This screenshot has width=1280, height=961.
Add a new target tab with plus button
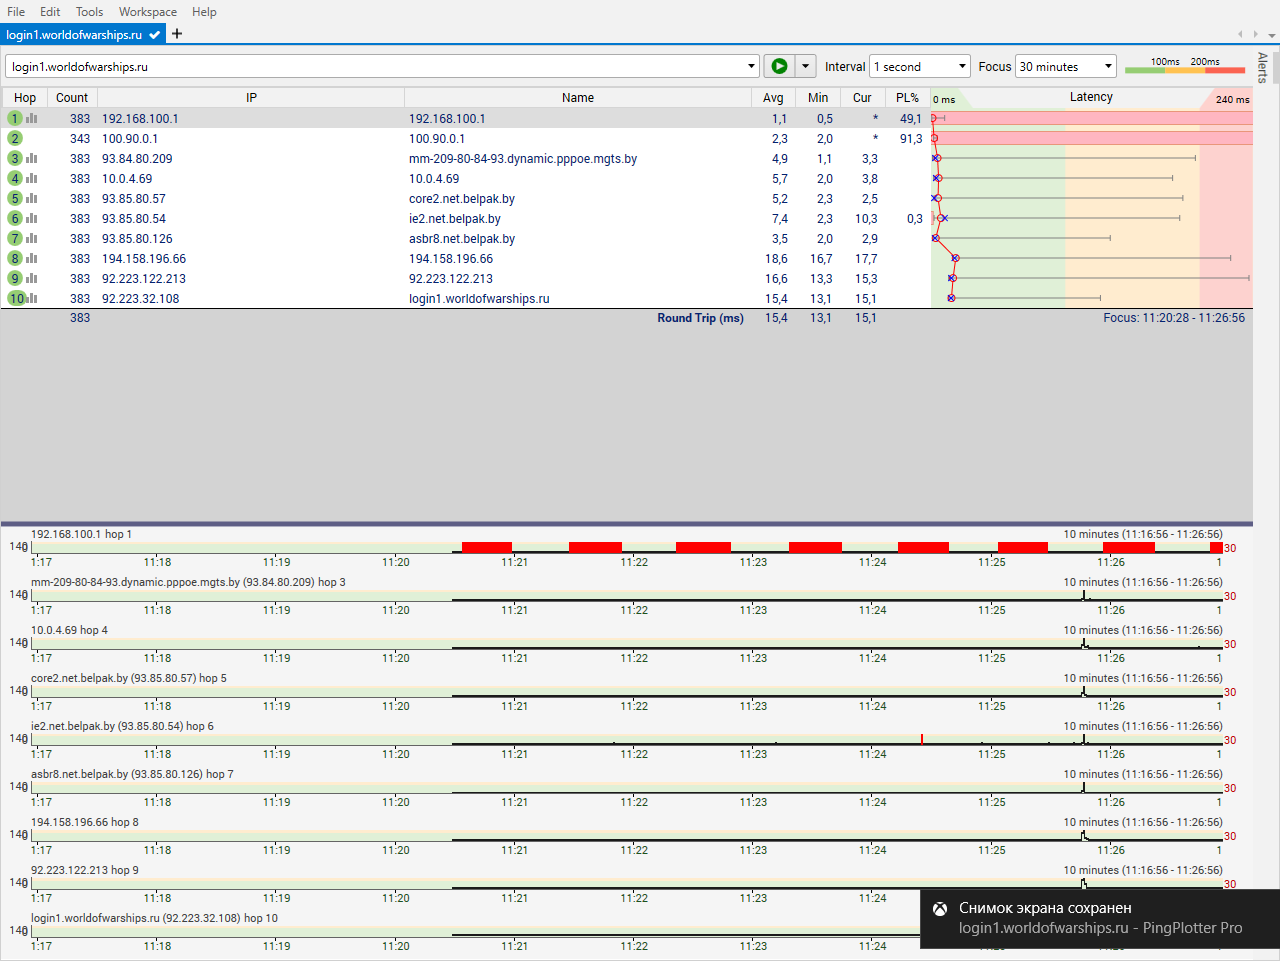pos(177,34)
